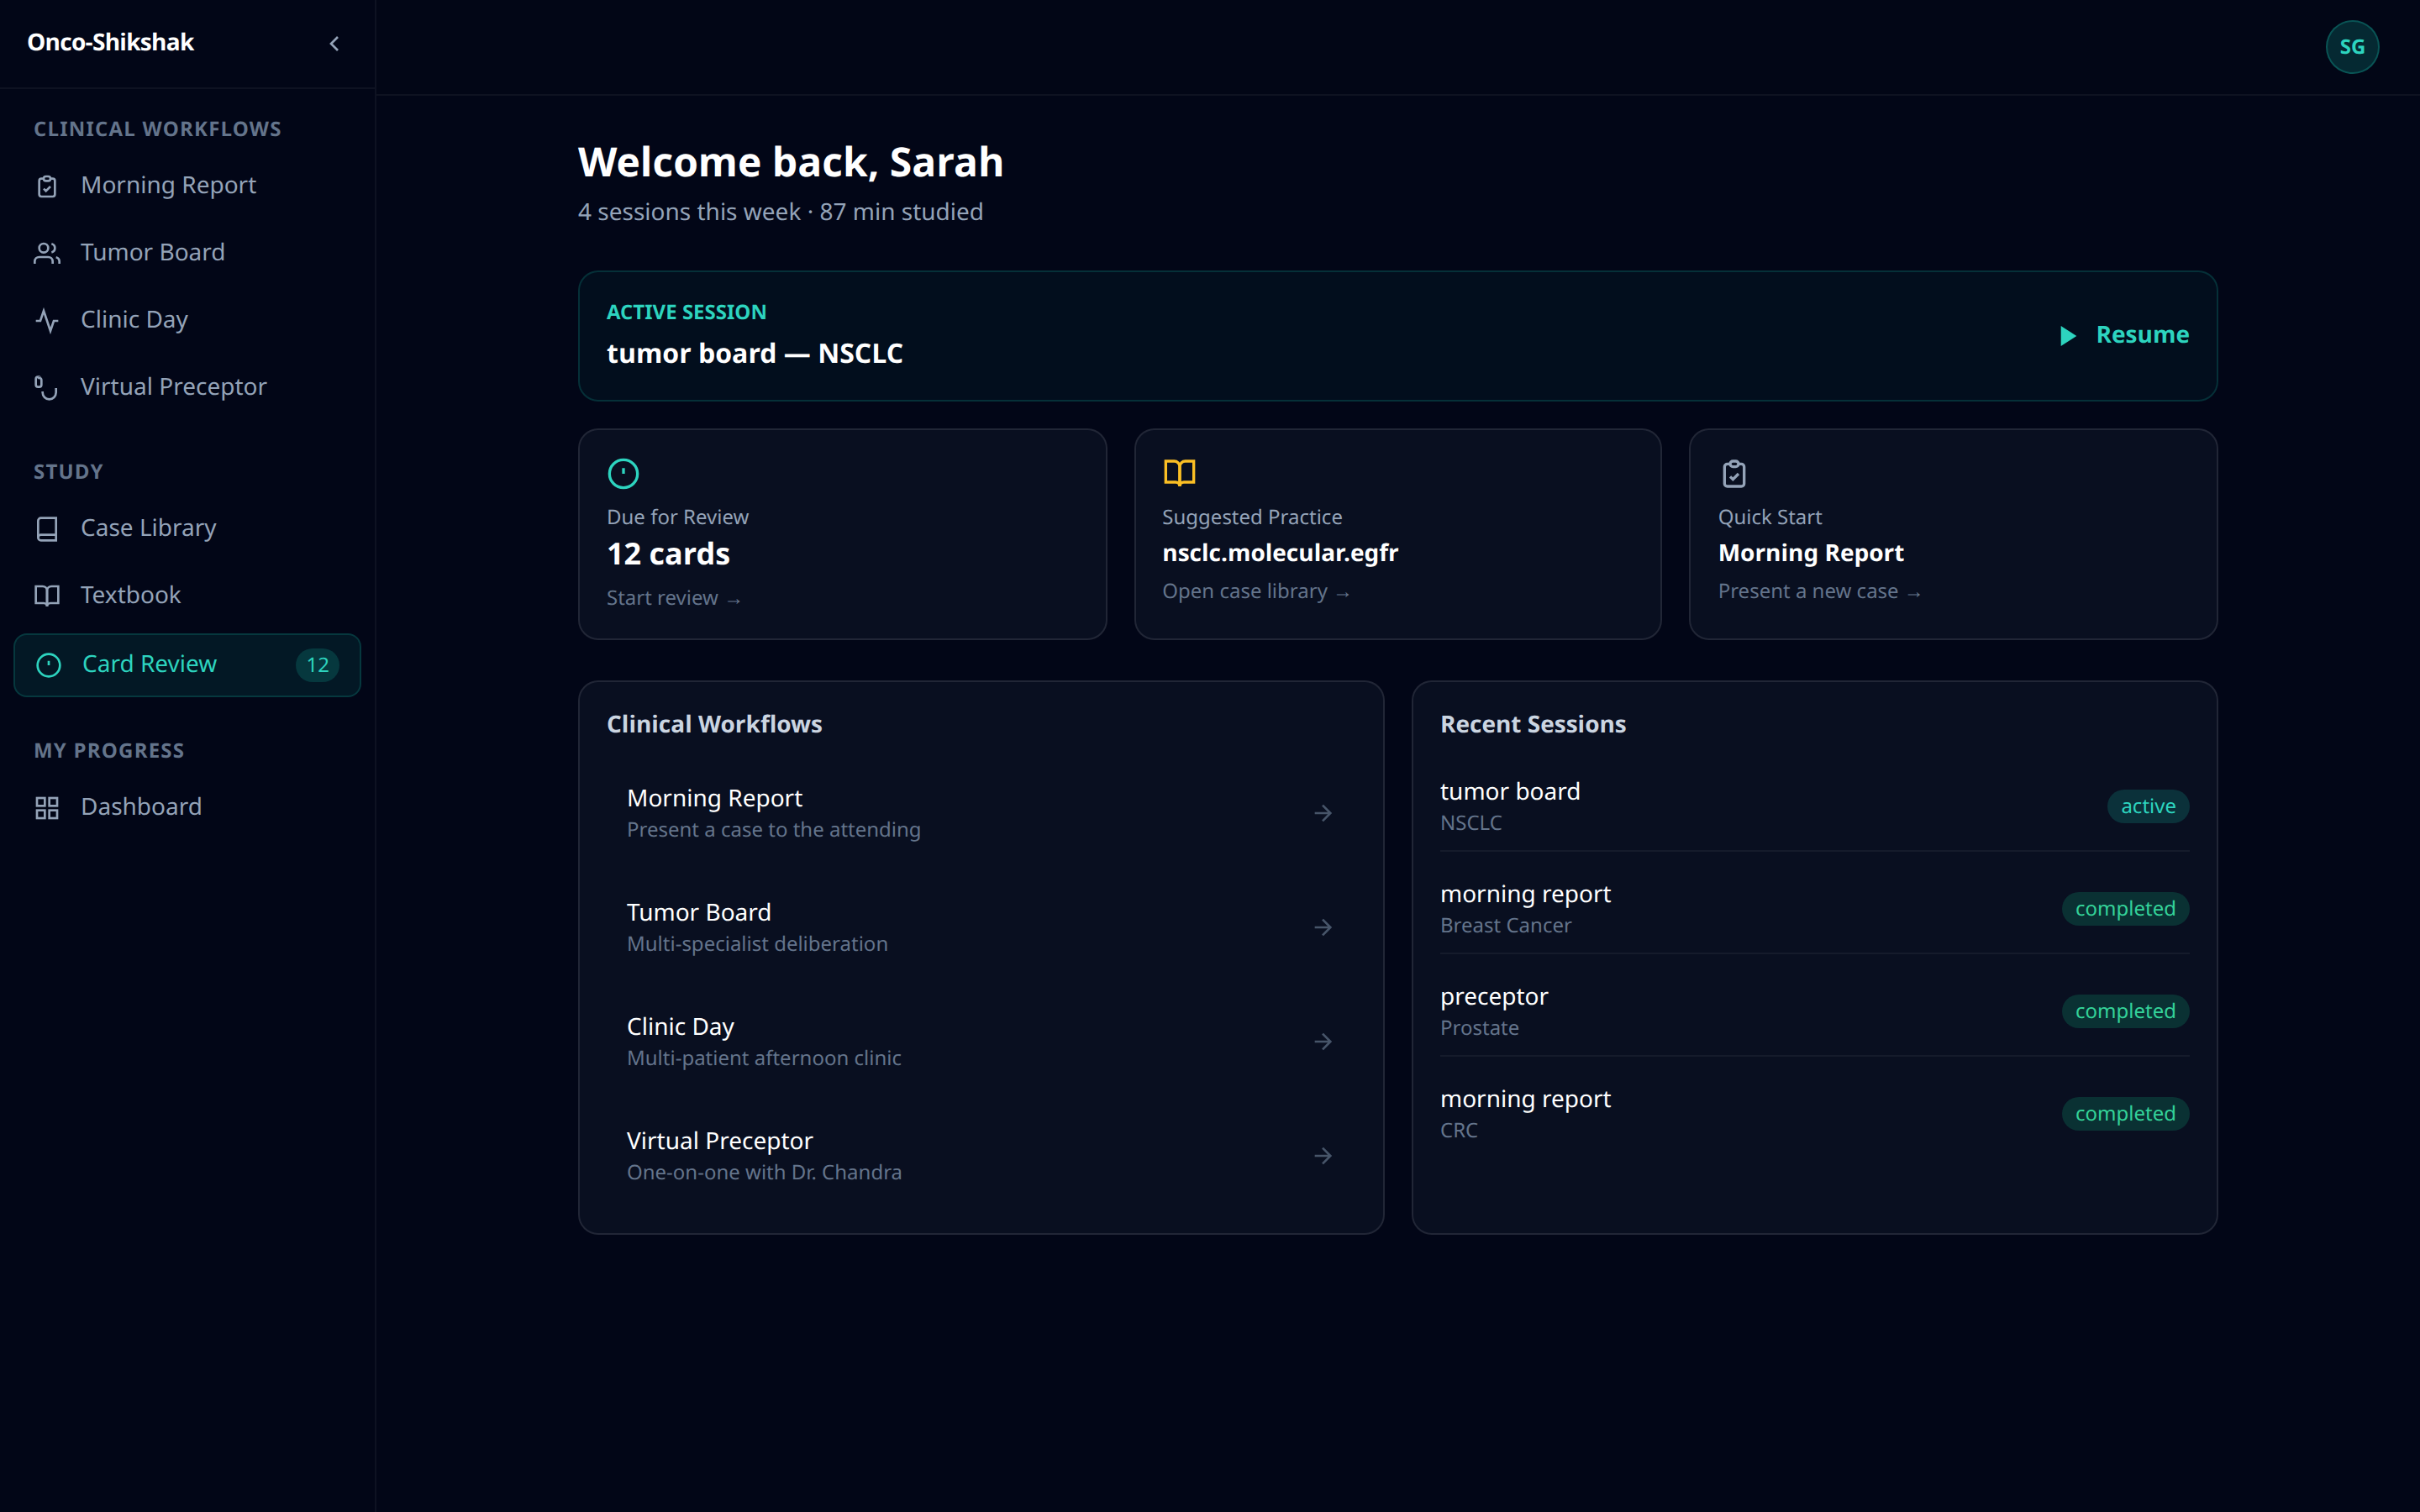This screenshot has width=2420, height=1512.
Task: Click the completed badge on Breast Cancer morning report
Action: [x=2125, y=908]
